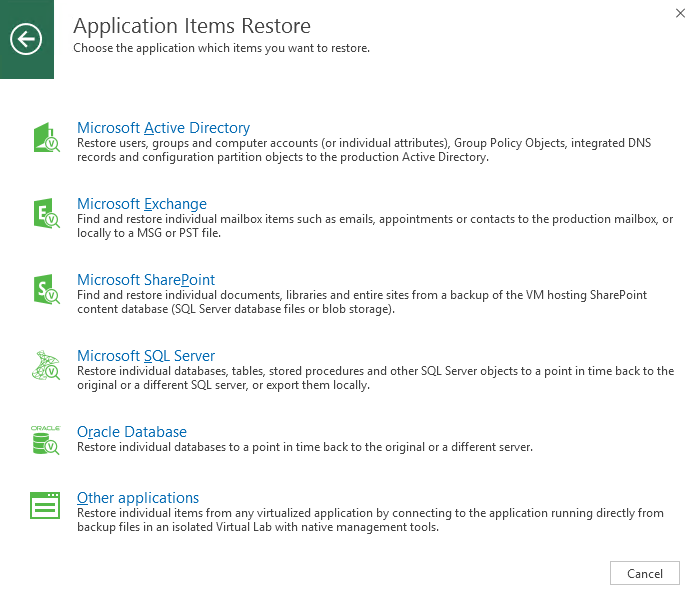Open Microsoft Exchange restore link
The width and height of the screenshot is (696, 596).
142,204
